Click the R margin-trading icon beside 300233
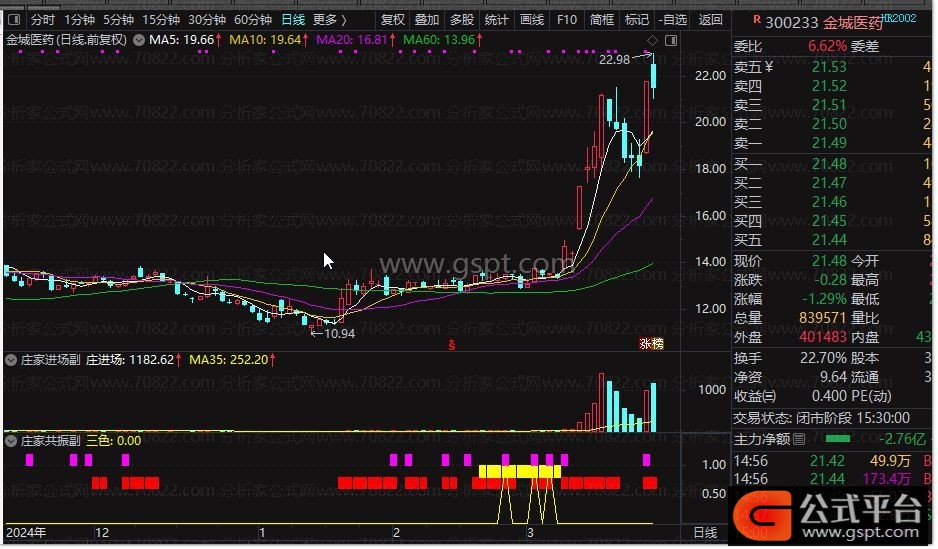Viewport: 938px width, 549px height. pos(757,20)
